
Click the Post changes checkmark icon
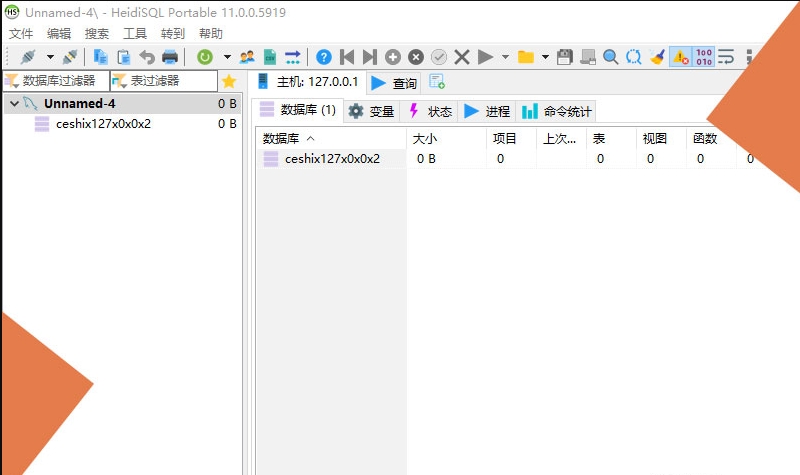pos(439,57)
